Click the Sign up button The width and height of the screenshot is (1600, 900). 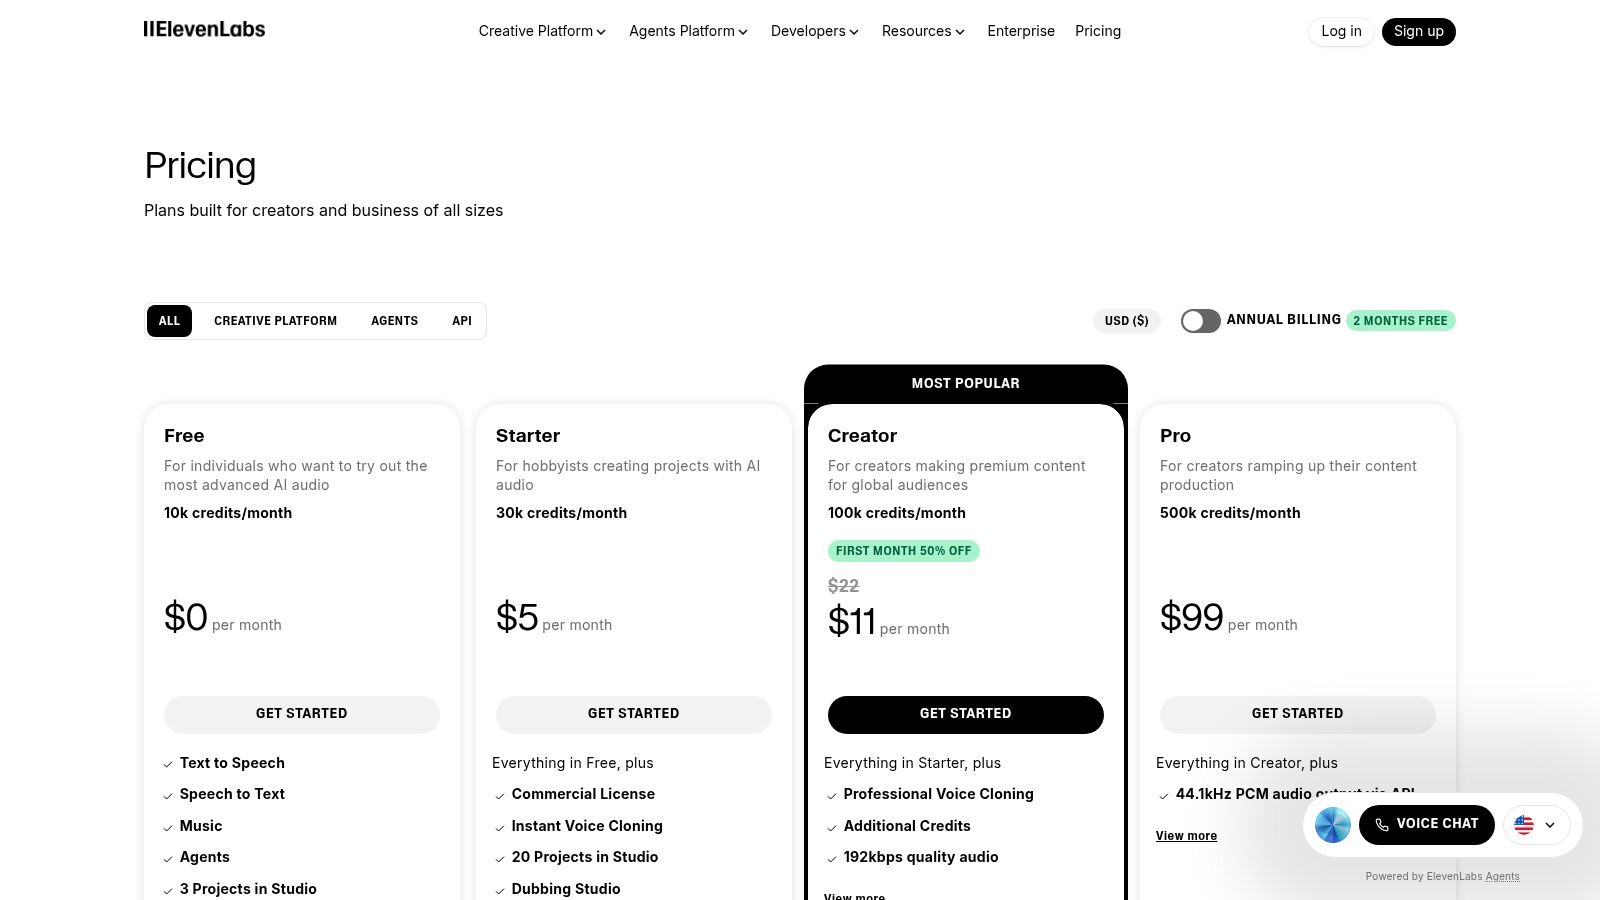point(1418,31)
